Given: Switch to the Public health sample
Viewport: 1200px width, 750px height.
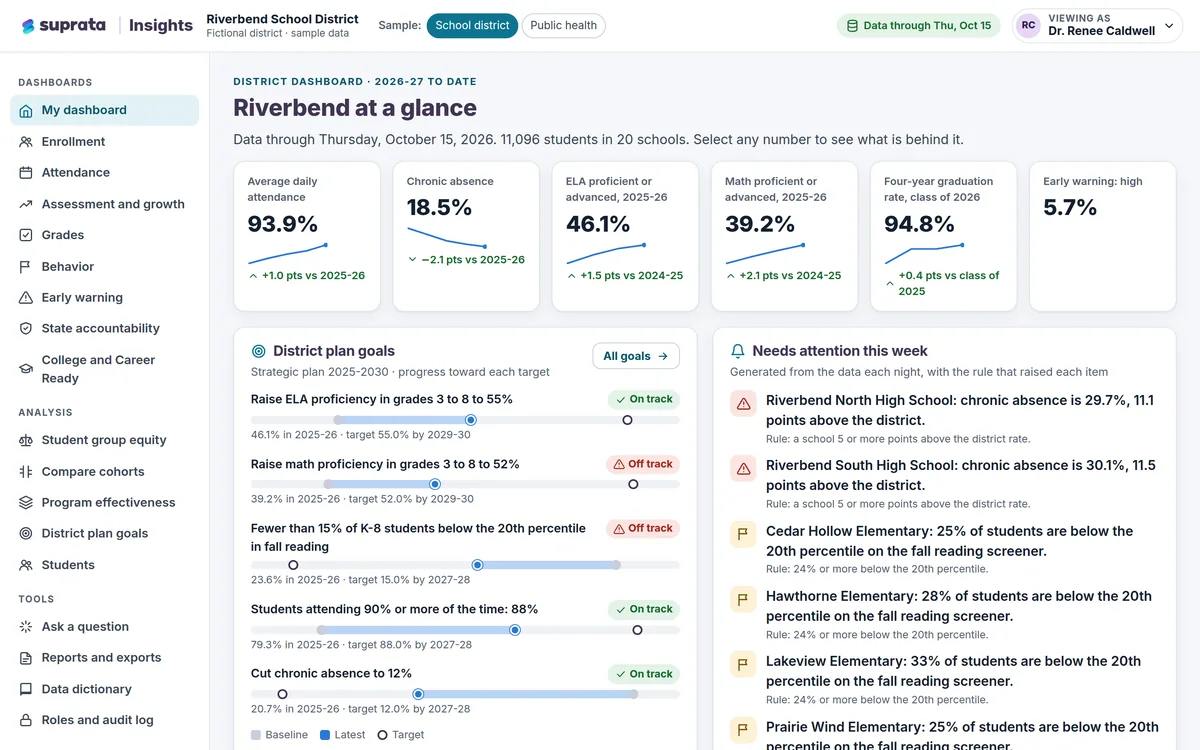Looking at the screenshot, I should pyautogui.click(x=563, y=26).
